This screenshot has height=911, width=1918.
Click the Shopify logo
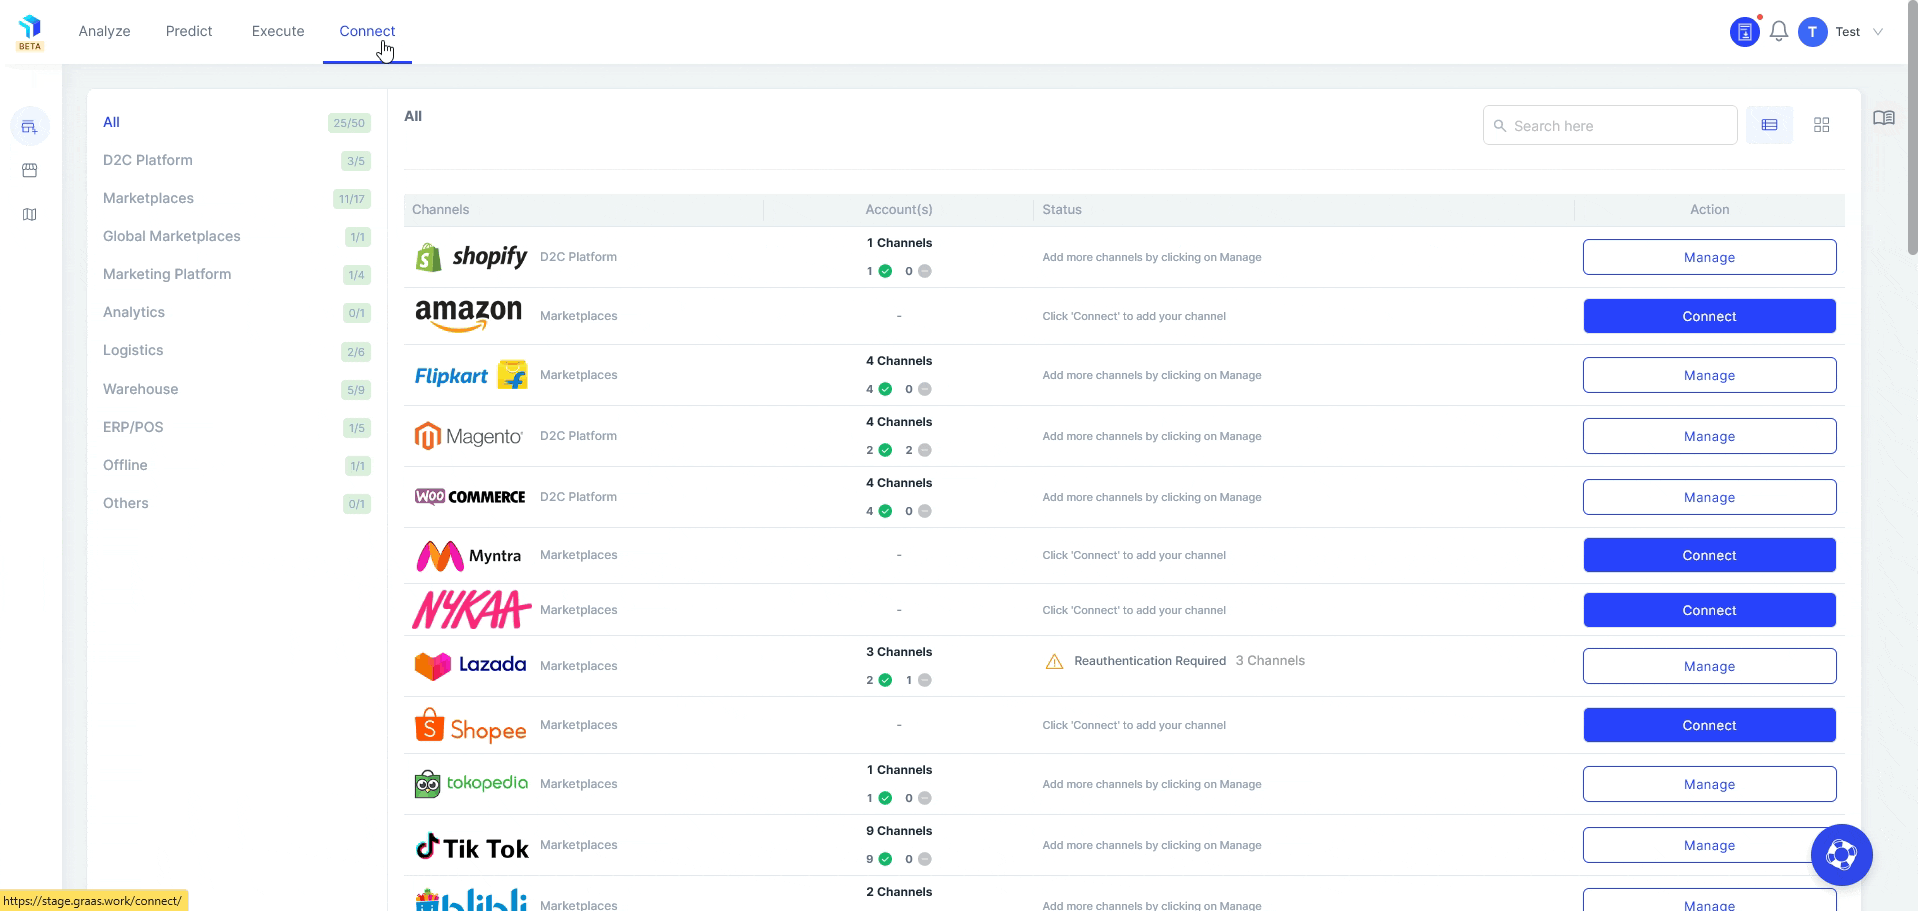coord(471,257)
